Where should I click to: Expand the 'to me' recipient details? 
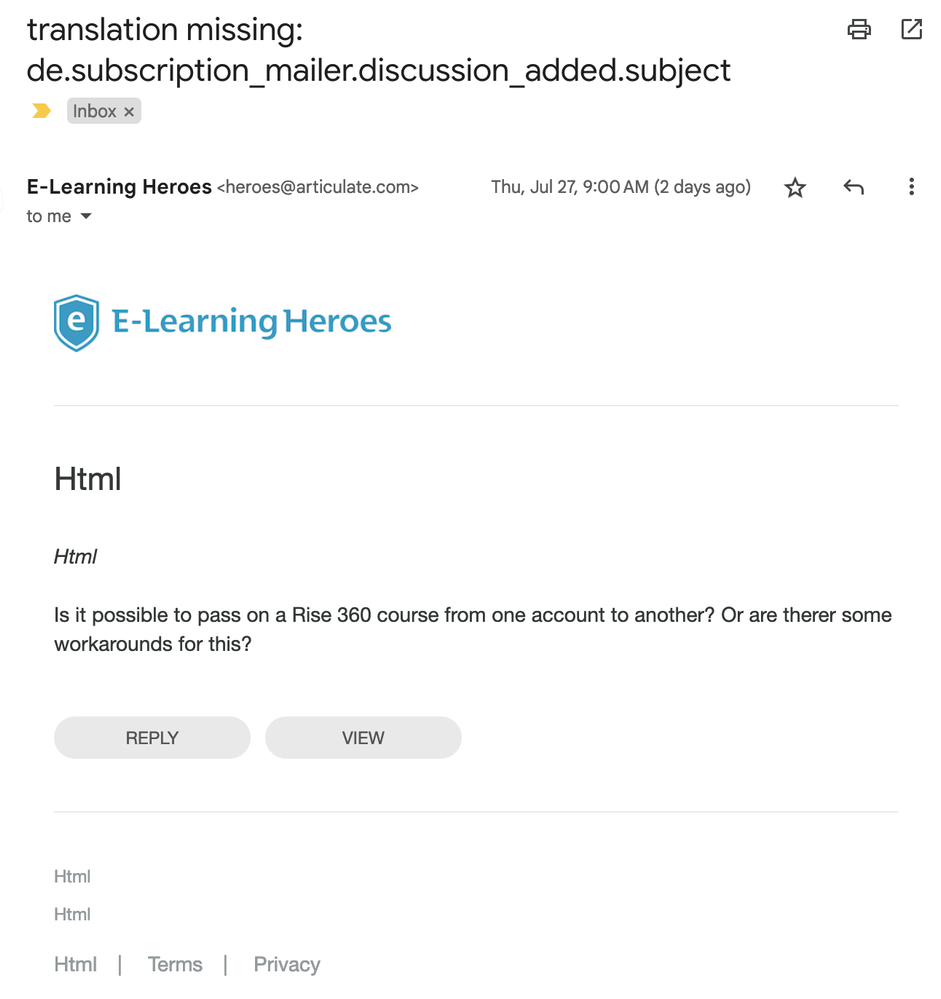coord(86,217)
